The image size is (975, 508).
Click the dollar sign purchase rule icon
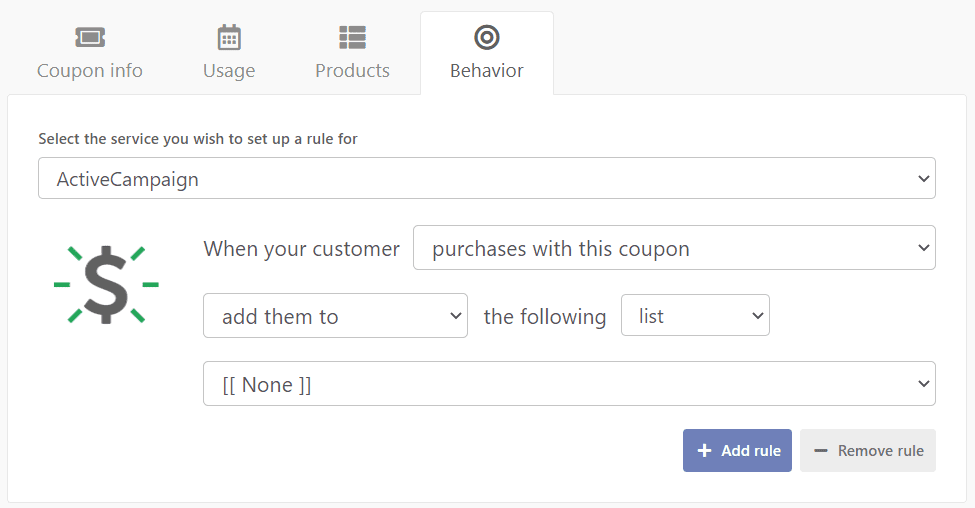pos(106,285)
